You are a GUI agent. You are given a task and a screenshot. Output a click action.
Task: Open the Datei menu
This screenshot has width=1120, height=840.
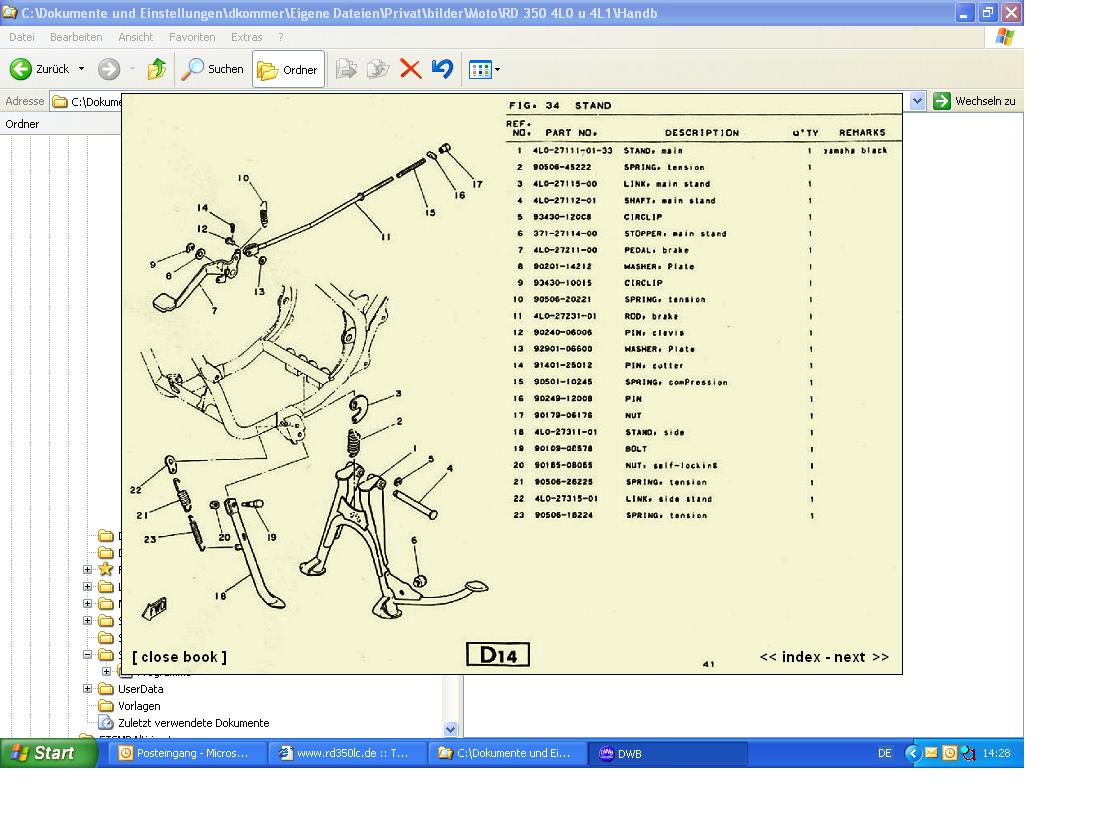point(21,37)
